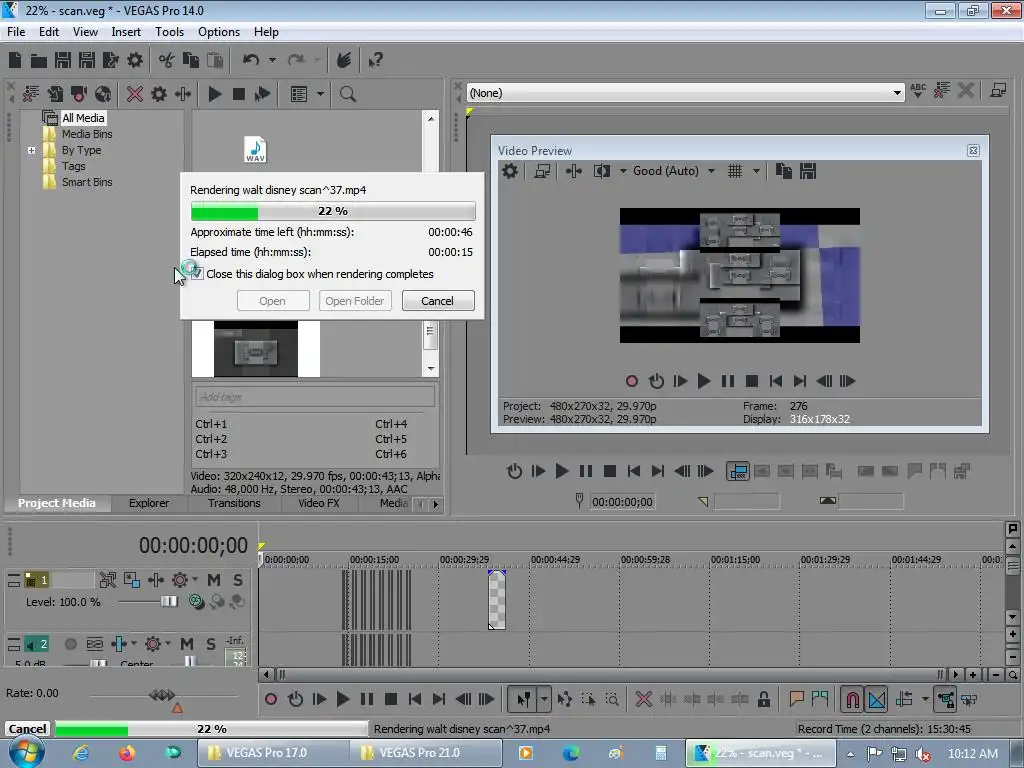Click Record button in Video Preview
Image resolution: width=1024 pixels, height=768 pixels.
tap(632, 381)
